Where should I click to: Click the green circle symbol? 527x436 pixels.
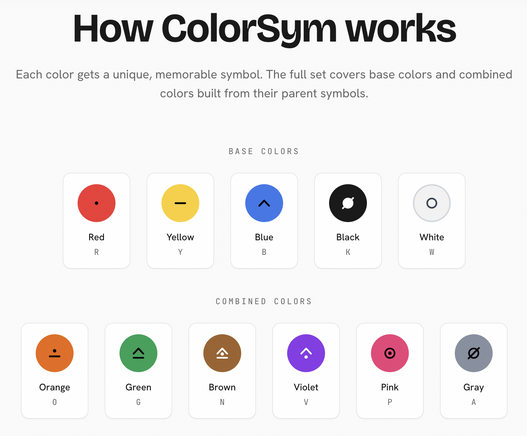(138, 353)
